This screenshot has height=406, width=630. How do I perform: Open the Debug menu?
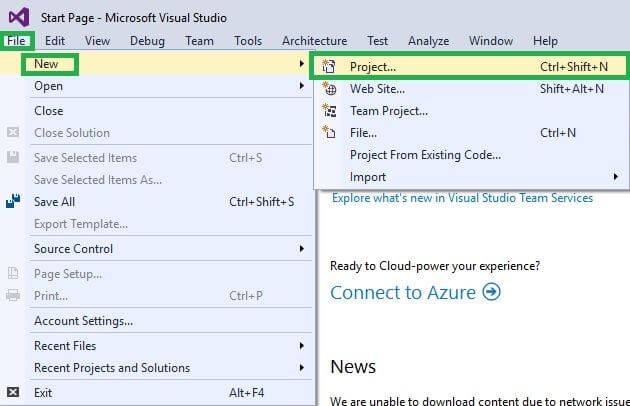pos(147,41)
